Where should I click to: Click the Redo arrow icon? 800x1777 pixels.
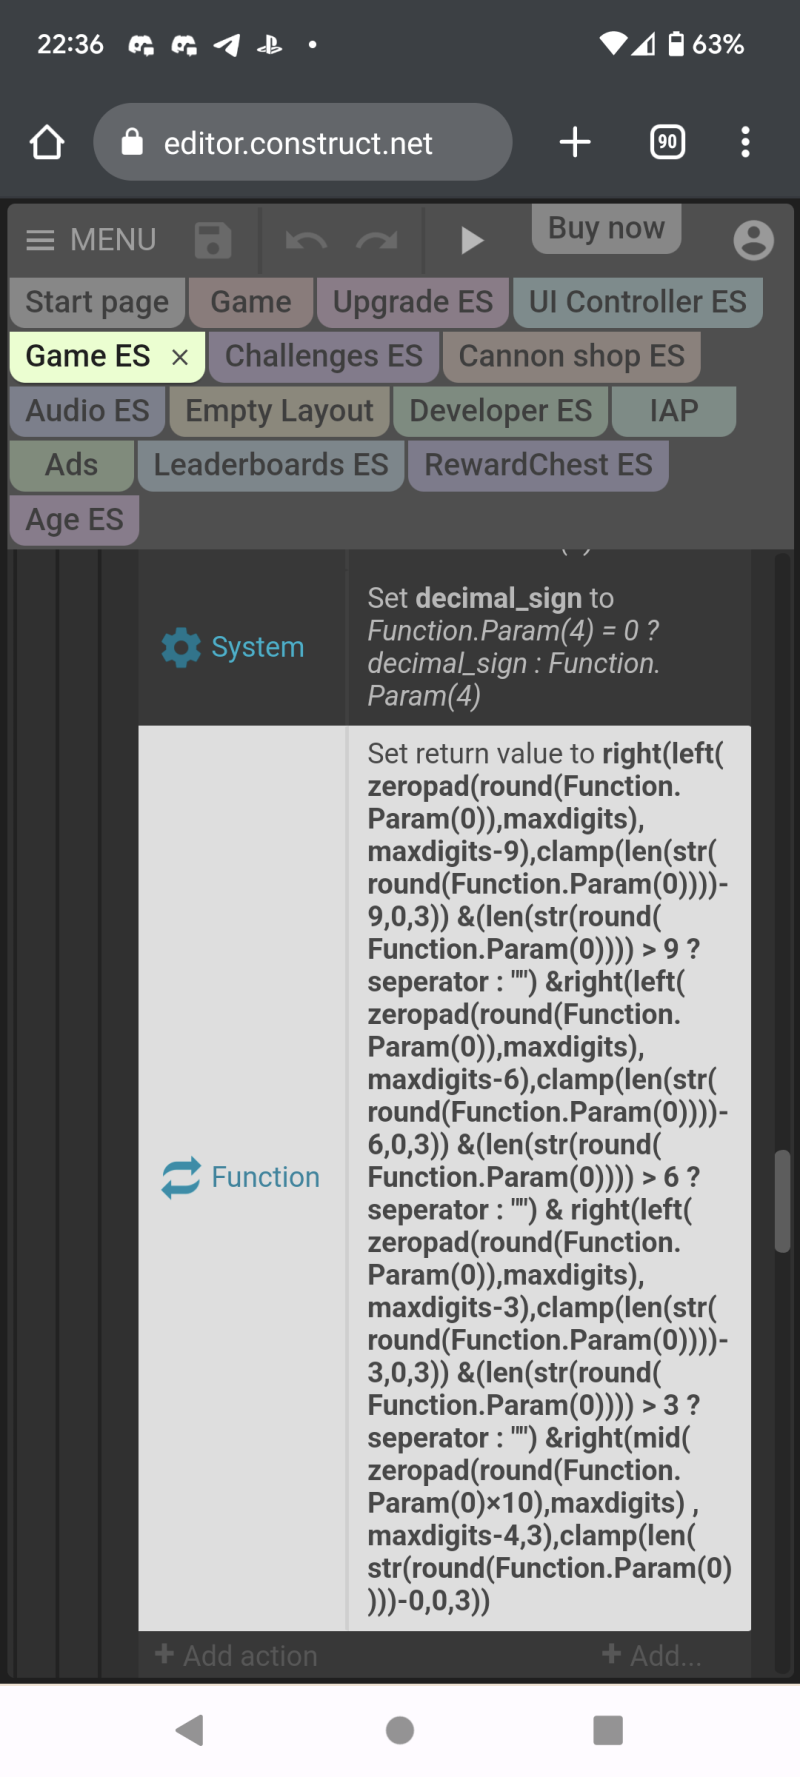(x=377, y=241)
